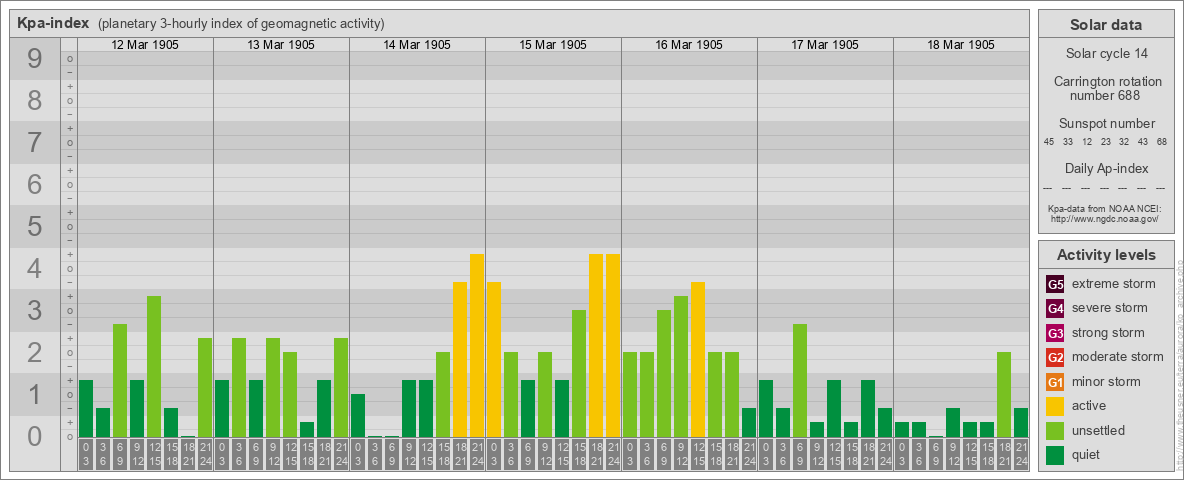Click the 13 Mar 21-24h light green bar
1184x480 pixels.
pos(341,387)
